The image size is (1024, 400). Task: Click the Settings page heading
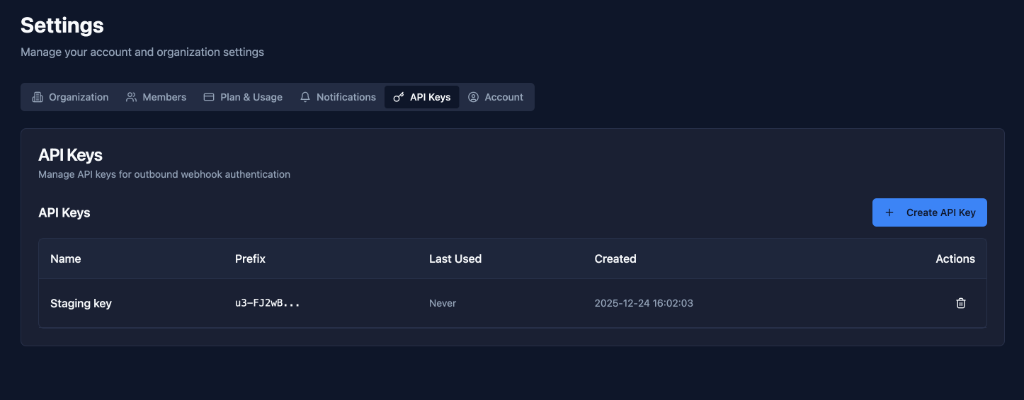click(x=62, y=25)
